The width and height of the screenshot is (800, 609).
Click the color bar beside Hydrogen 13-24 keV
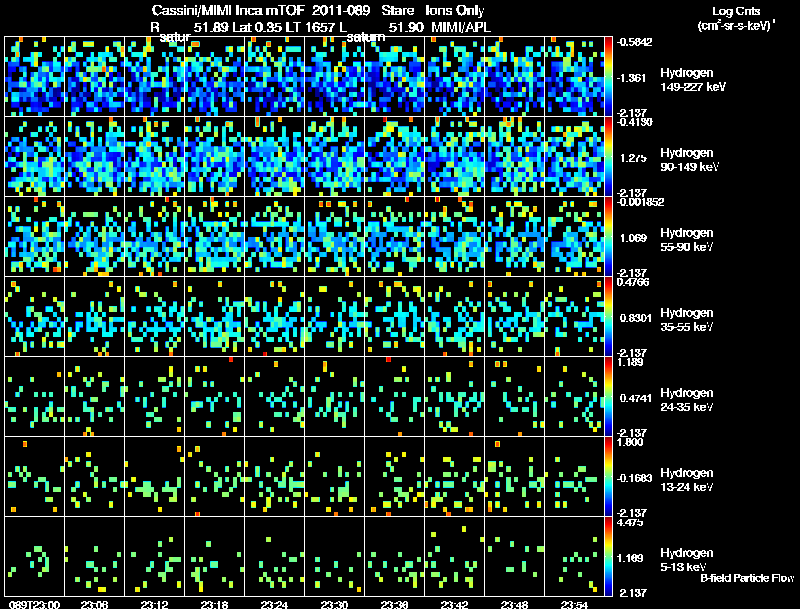[608, 477]
